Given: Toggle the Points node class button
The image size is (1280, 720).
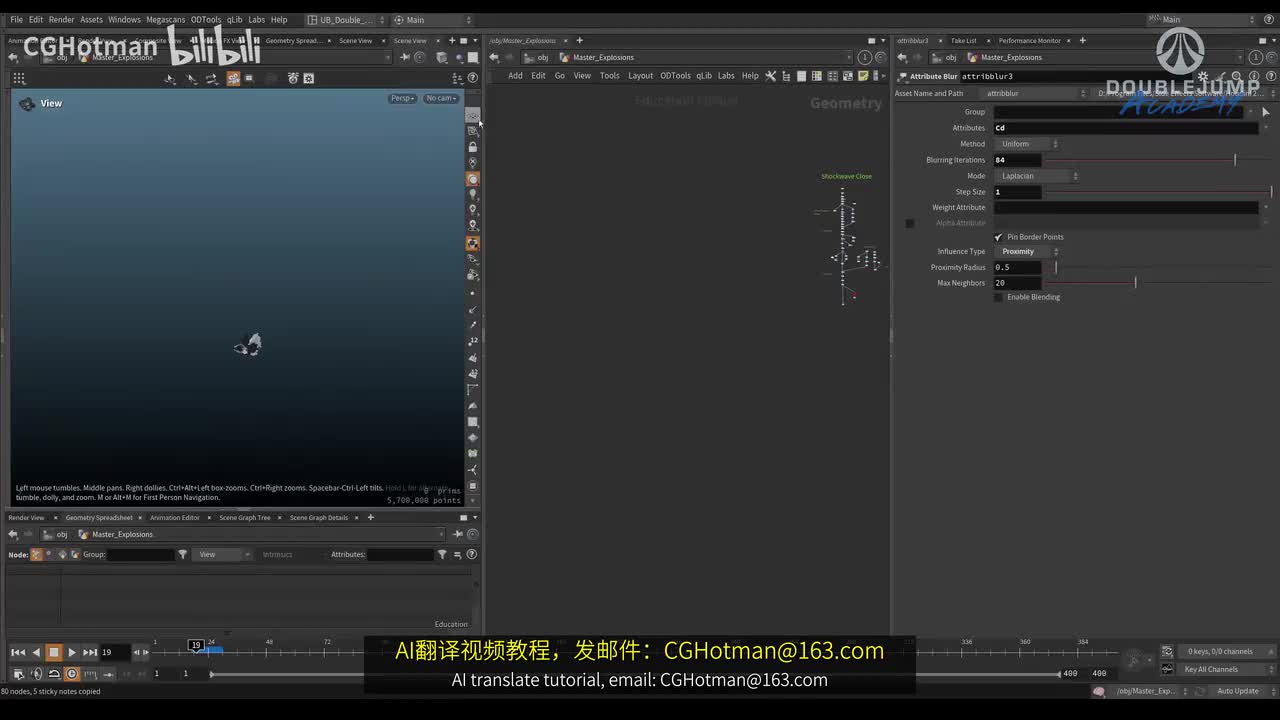Looking at the screenshot, I should pos(36,554).
